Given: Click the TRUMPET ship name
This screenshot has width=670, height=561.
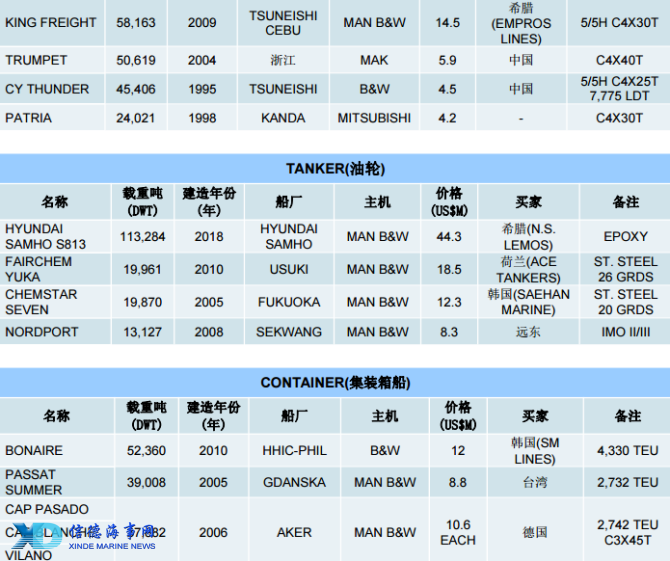Looking at the screenshot, I should pyautogui.click(x=36, y=60).
